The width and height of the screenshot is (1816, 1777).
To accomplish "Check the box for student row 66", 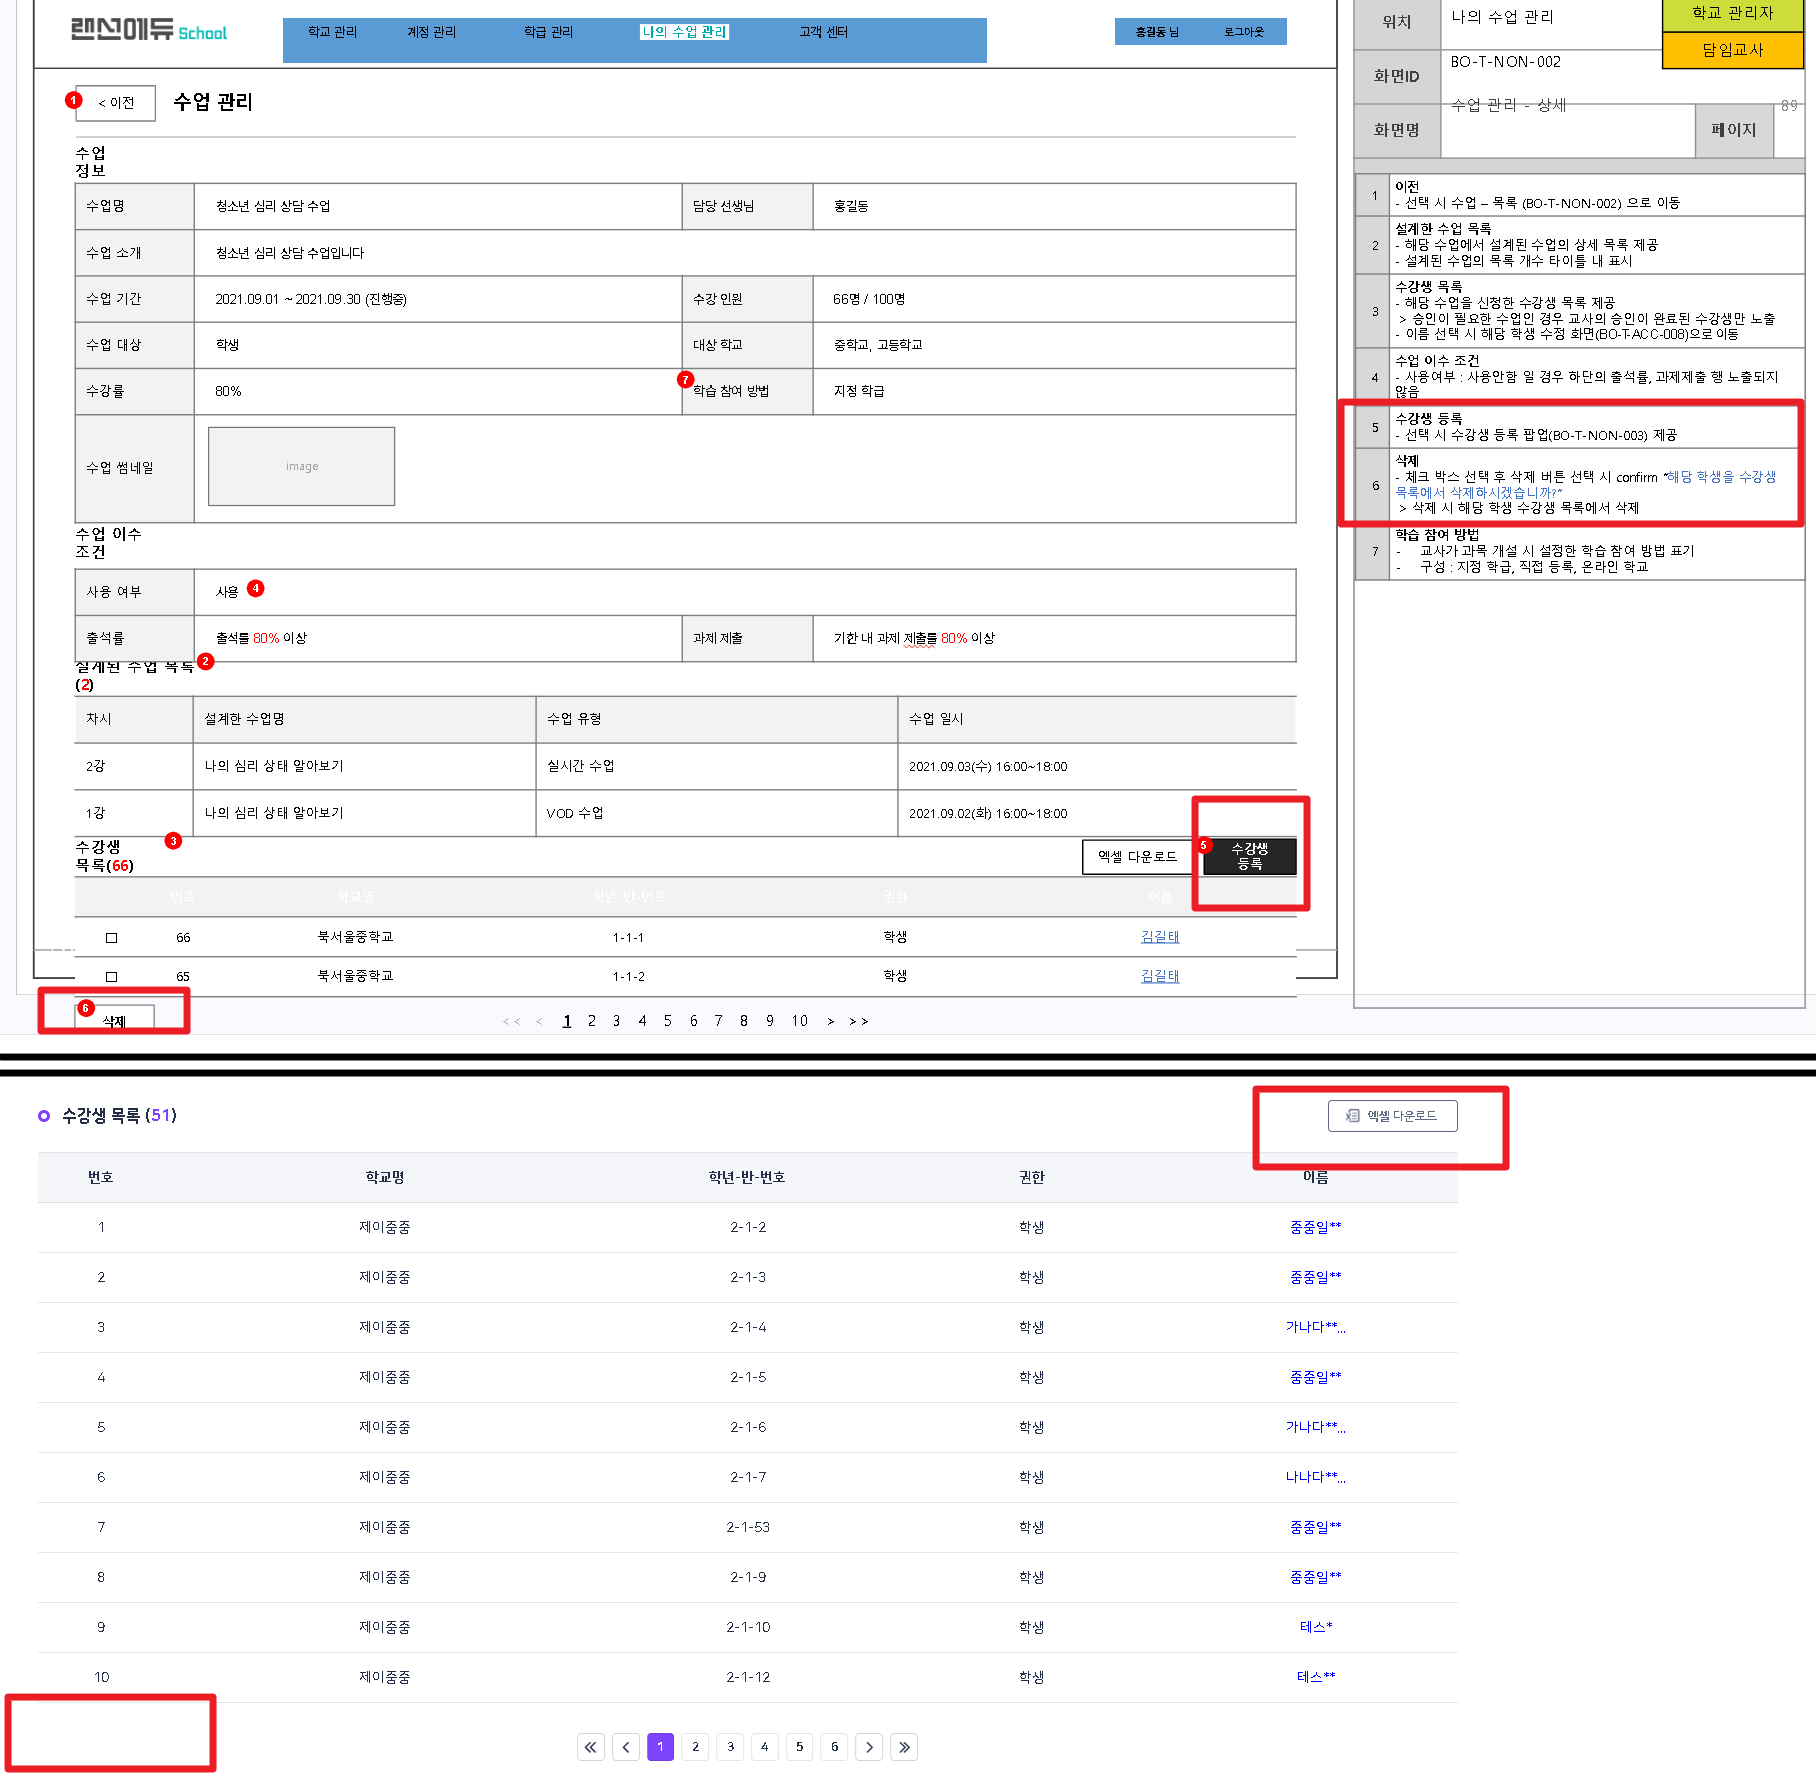I will pos(112,938).
